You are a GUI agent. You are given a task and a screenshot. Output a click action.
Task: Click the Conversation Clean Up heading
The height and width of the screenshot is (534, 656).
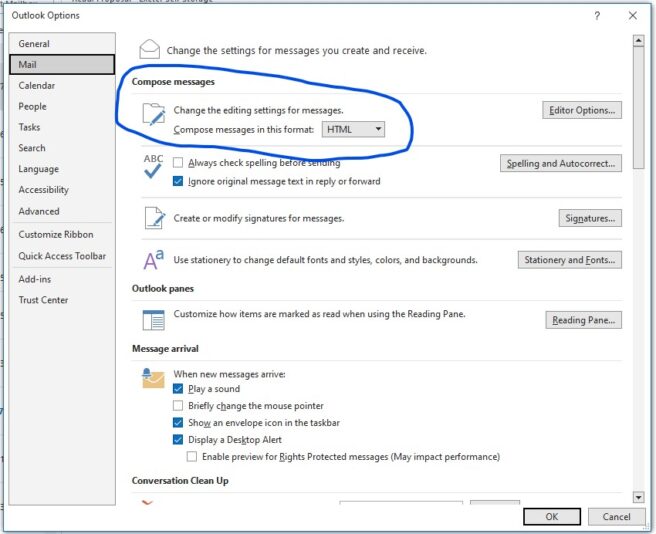tap(180, 480)
